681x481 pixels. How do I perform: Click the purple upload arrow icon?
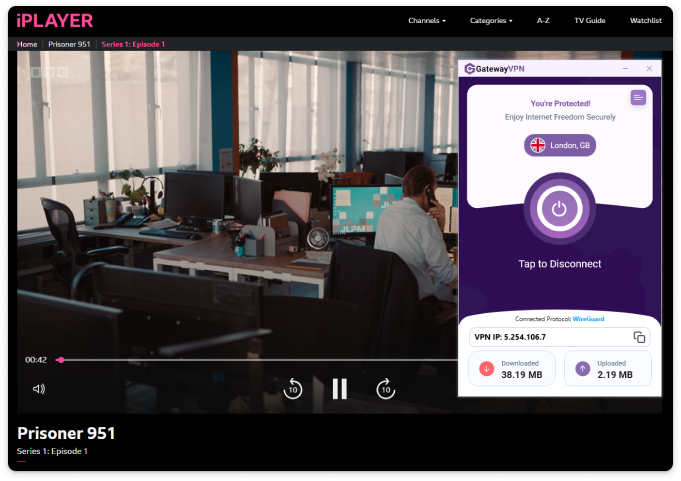582,369
